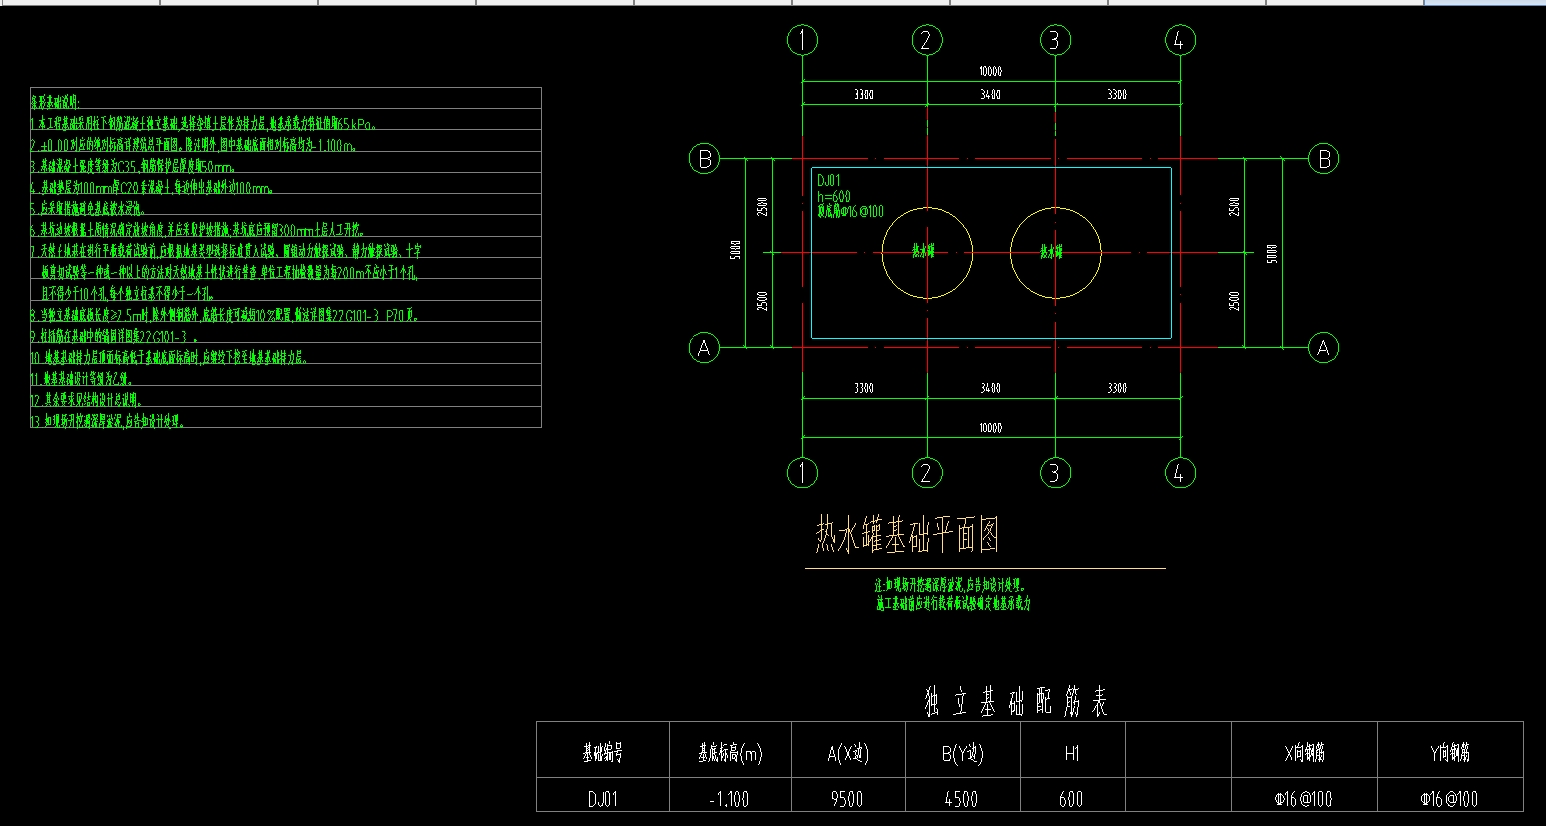1546x826 pixels.
Task: Select note 6 mentioning 300mm manual excavation
Action: click(x=198, y=230)
